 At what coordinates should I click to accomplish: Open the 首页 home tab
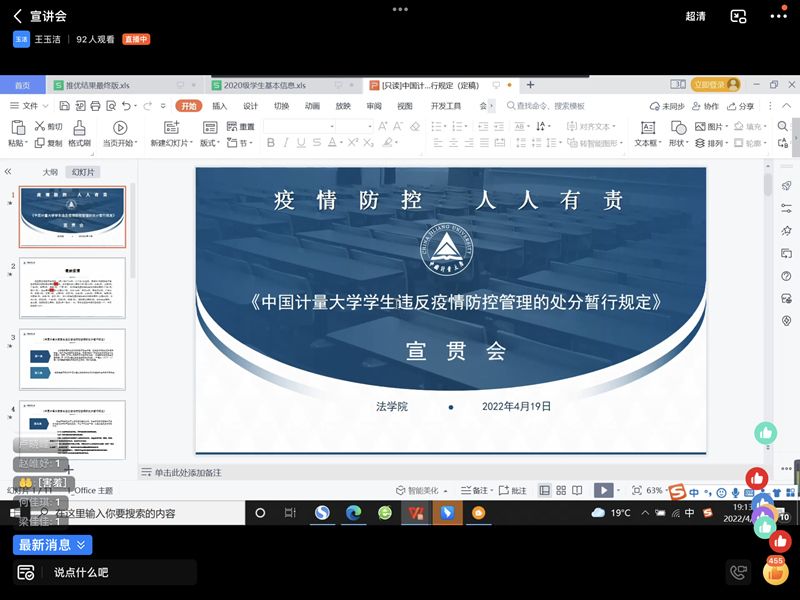22,85
